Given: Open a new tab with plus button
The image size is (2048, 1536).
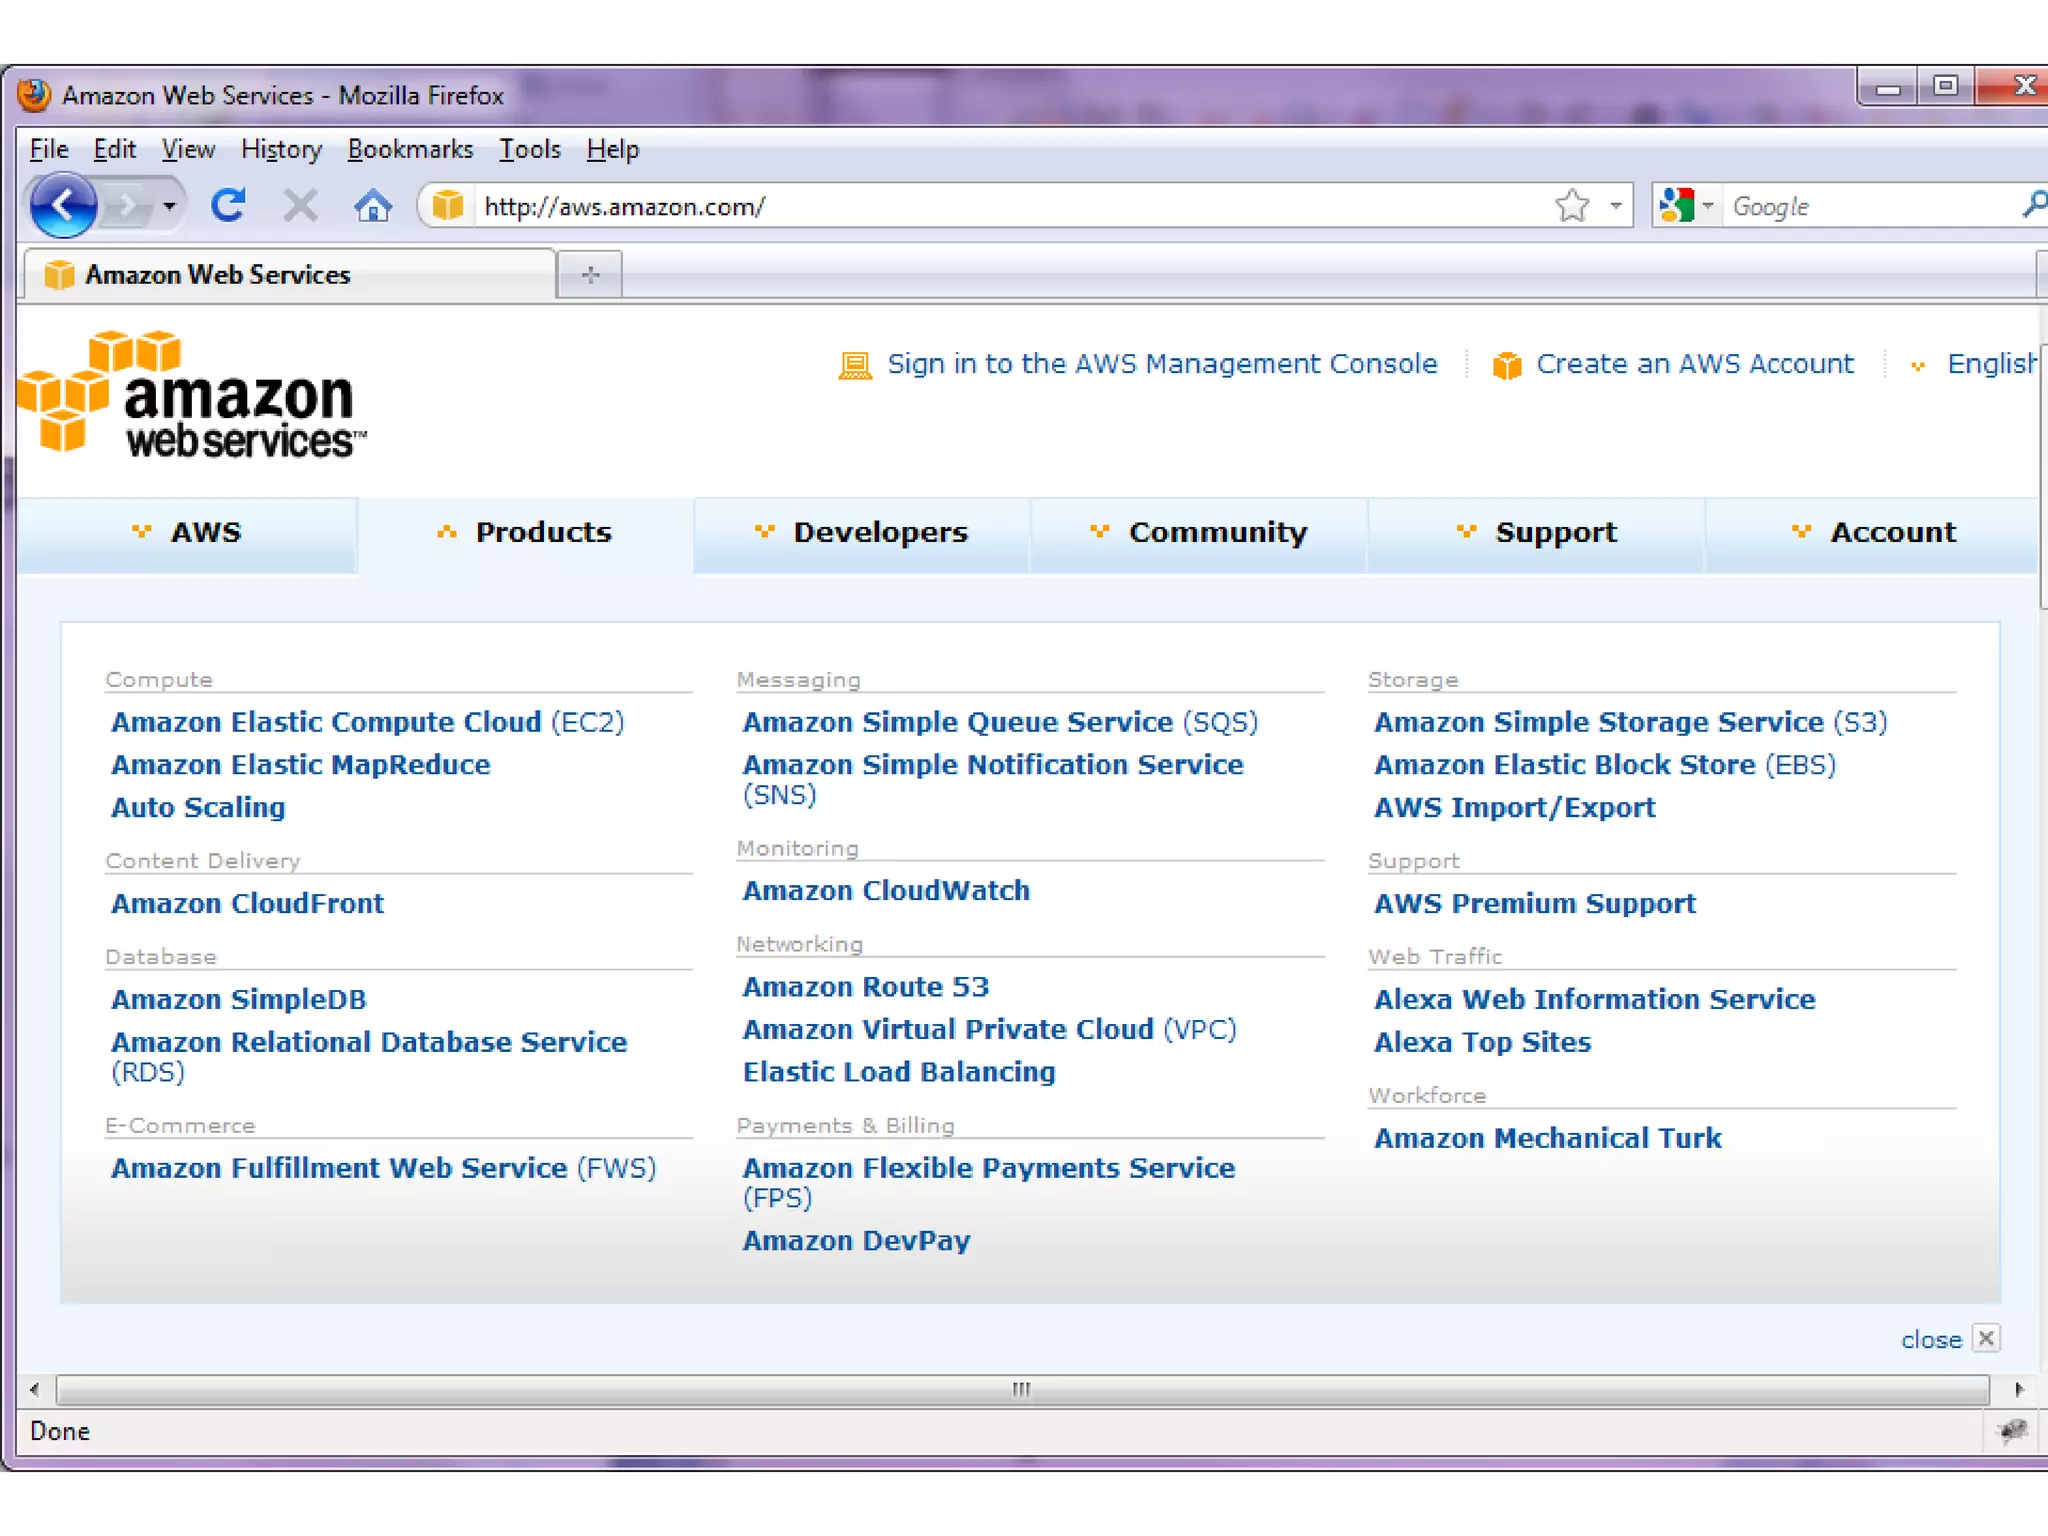Looking at the screenshot, I should coord(590,275).
